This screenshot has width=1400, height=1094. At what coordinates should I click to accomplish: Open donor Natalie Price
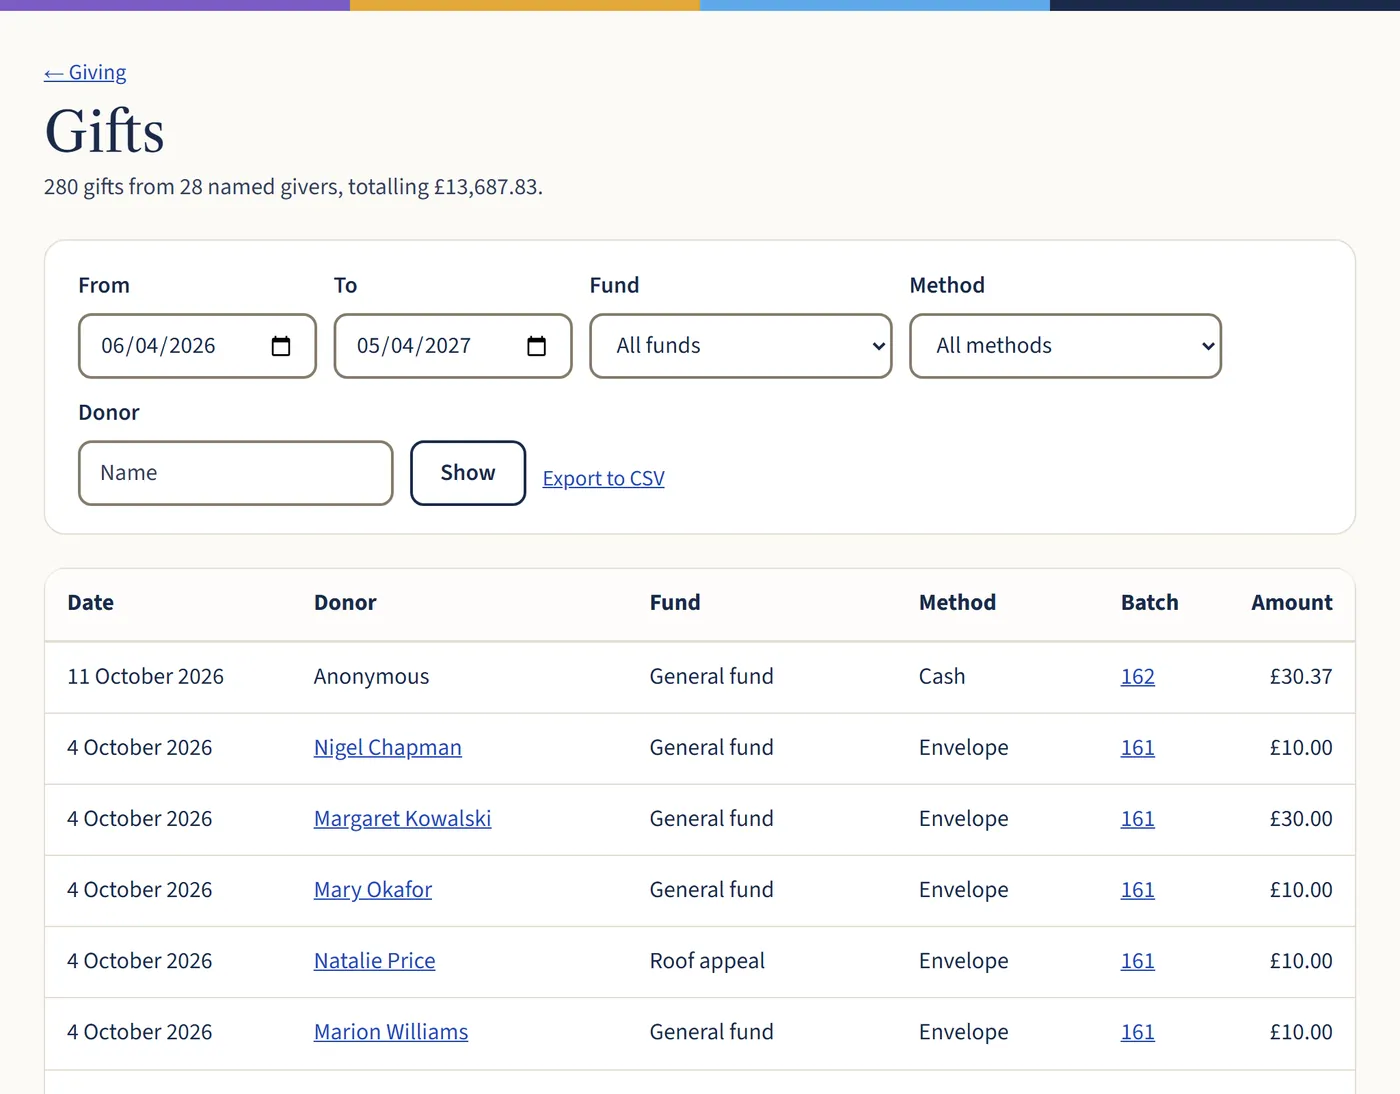pos(374,961)
